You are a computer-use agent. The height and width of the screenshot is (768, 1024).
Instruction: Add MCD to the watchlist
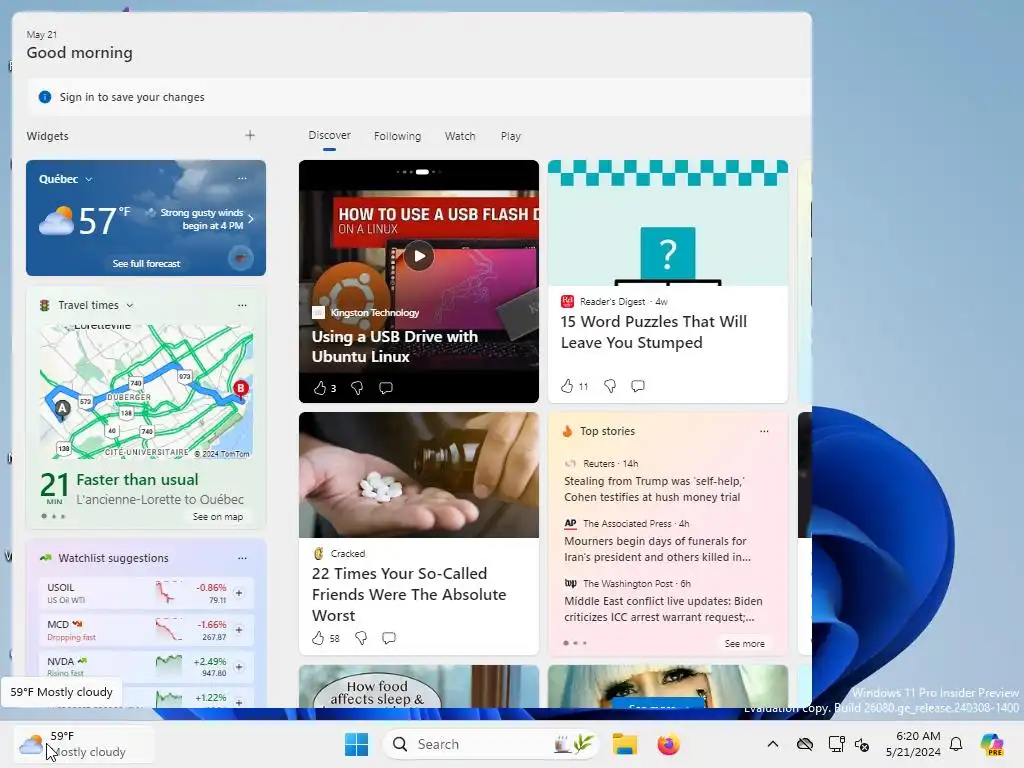click(x=239, y=630)
